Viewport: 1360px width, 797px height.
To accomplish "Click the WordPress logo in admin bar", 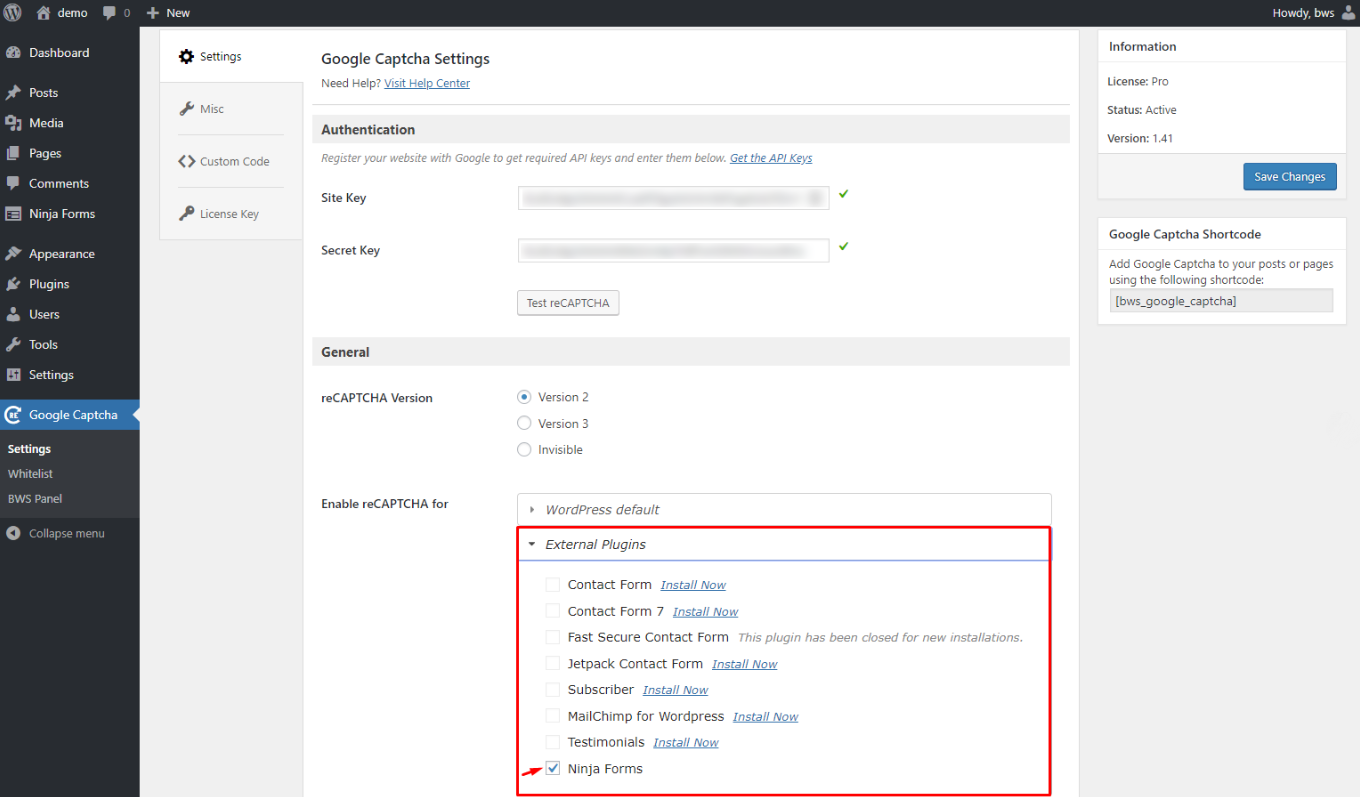I will 13,13.
